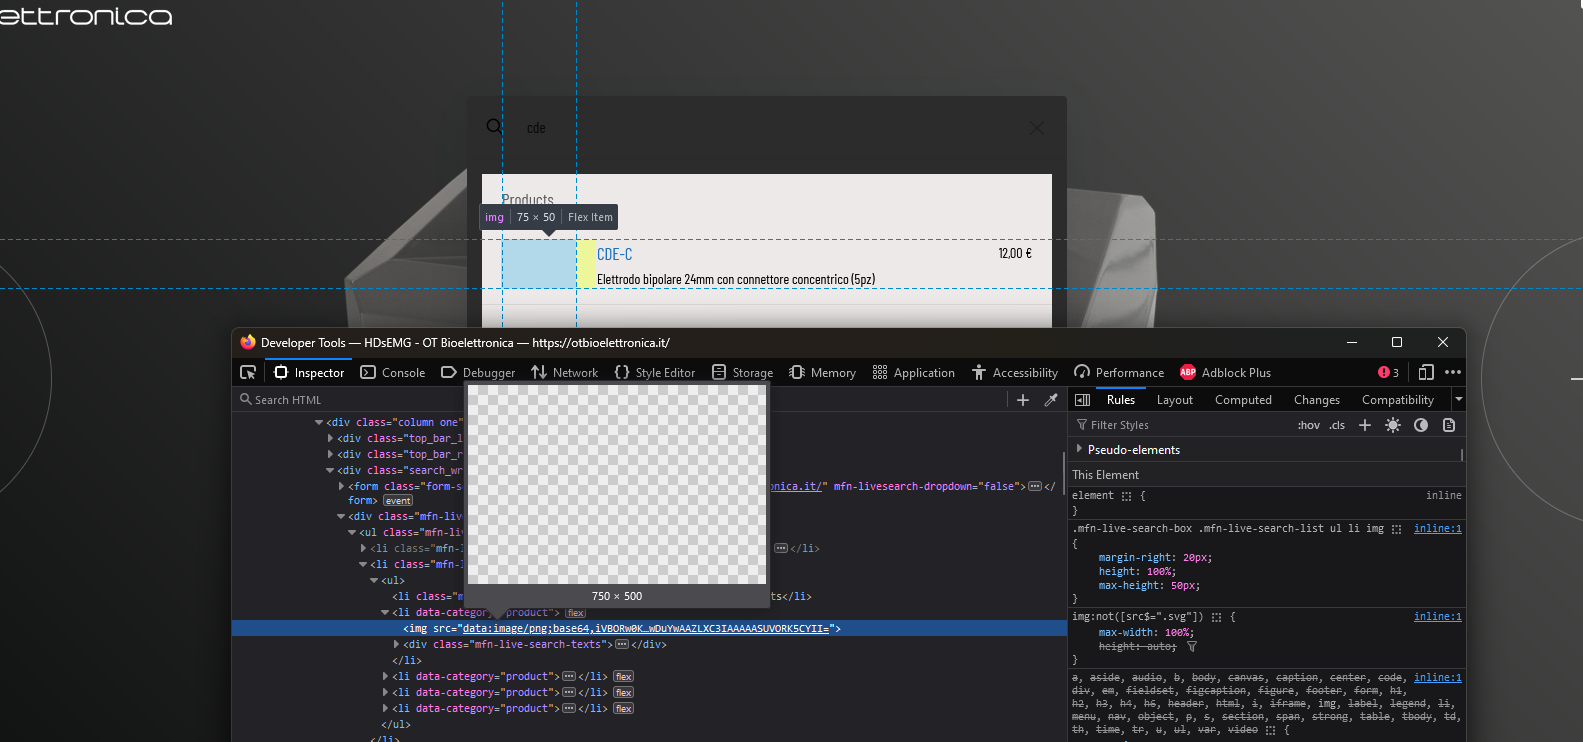Open the Adblock Plus panel
The height and width of the screenshot is (742, 1583).
coord(1226,372)
